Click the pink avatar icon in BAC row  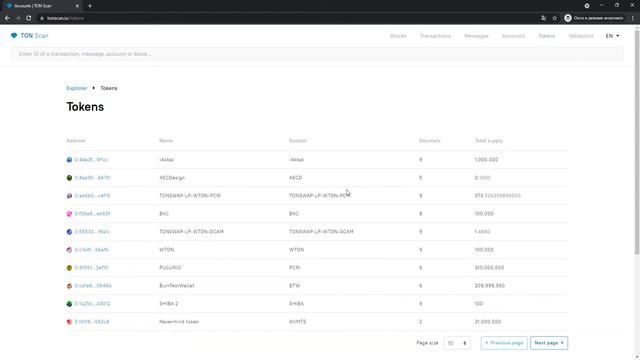[69, 214]
